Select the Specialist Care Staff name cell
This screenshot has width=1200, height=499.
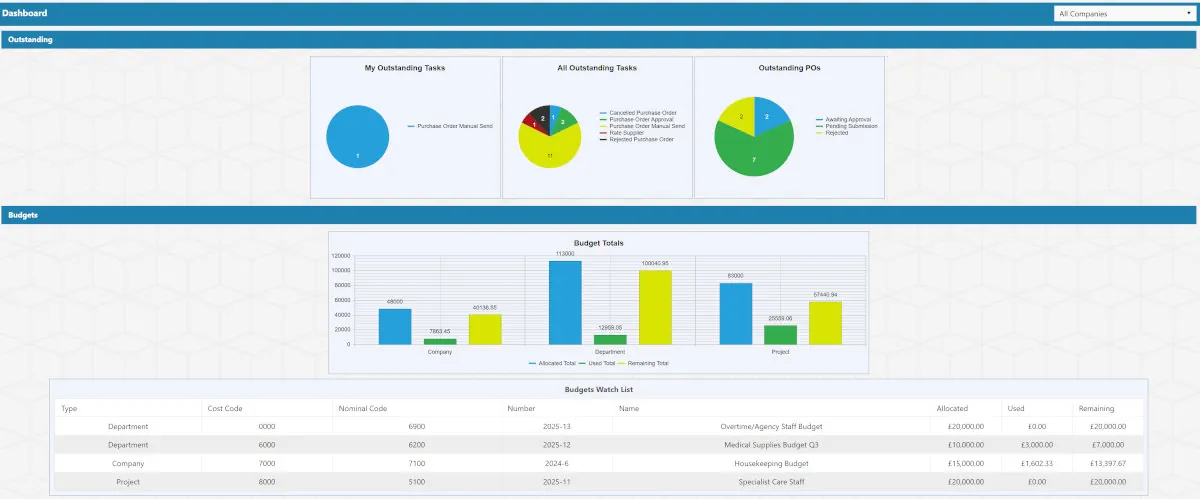click(771, 482)
